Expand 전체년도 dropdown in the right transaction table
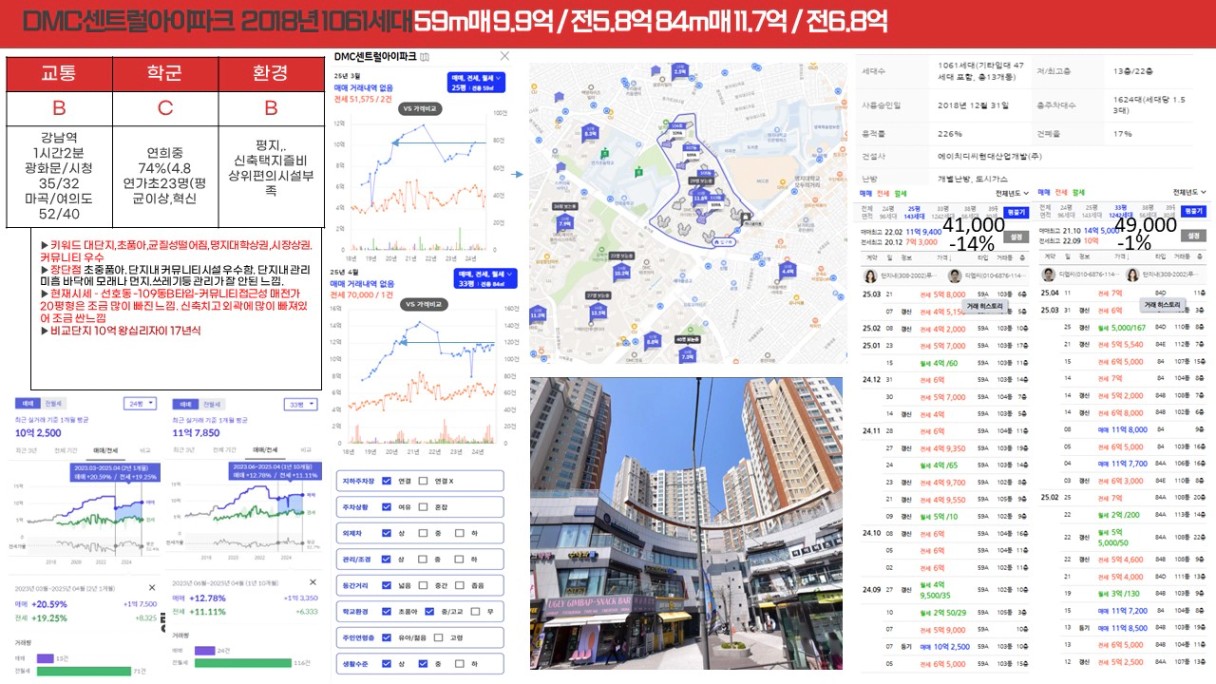Viewport: 1216px width, 684px height. point(1188,191)
